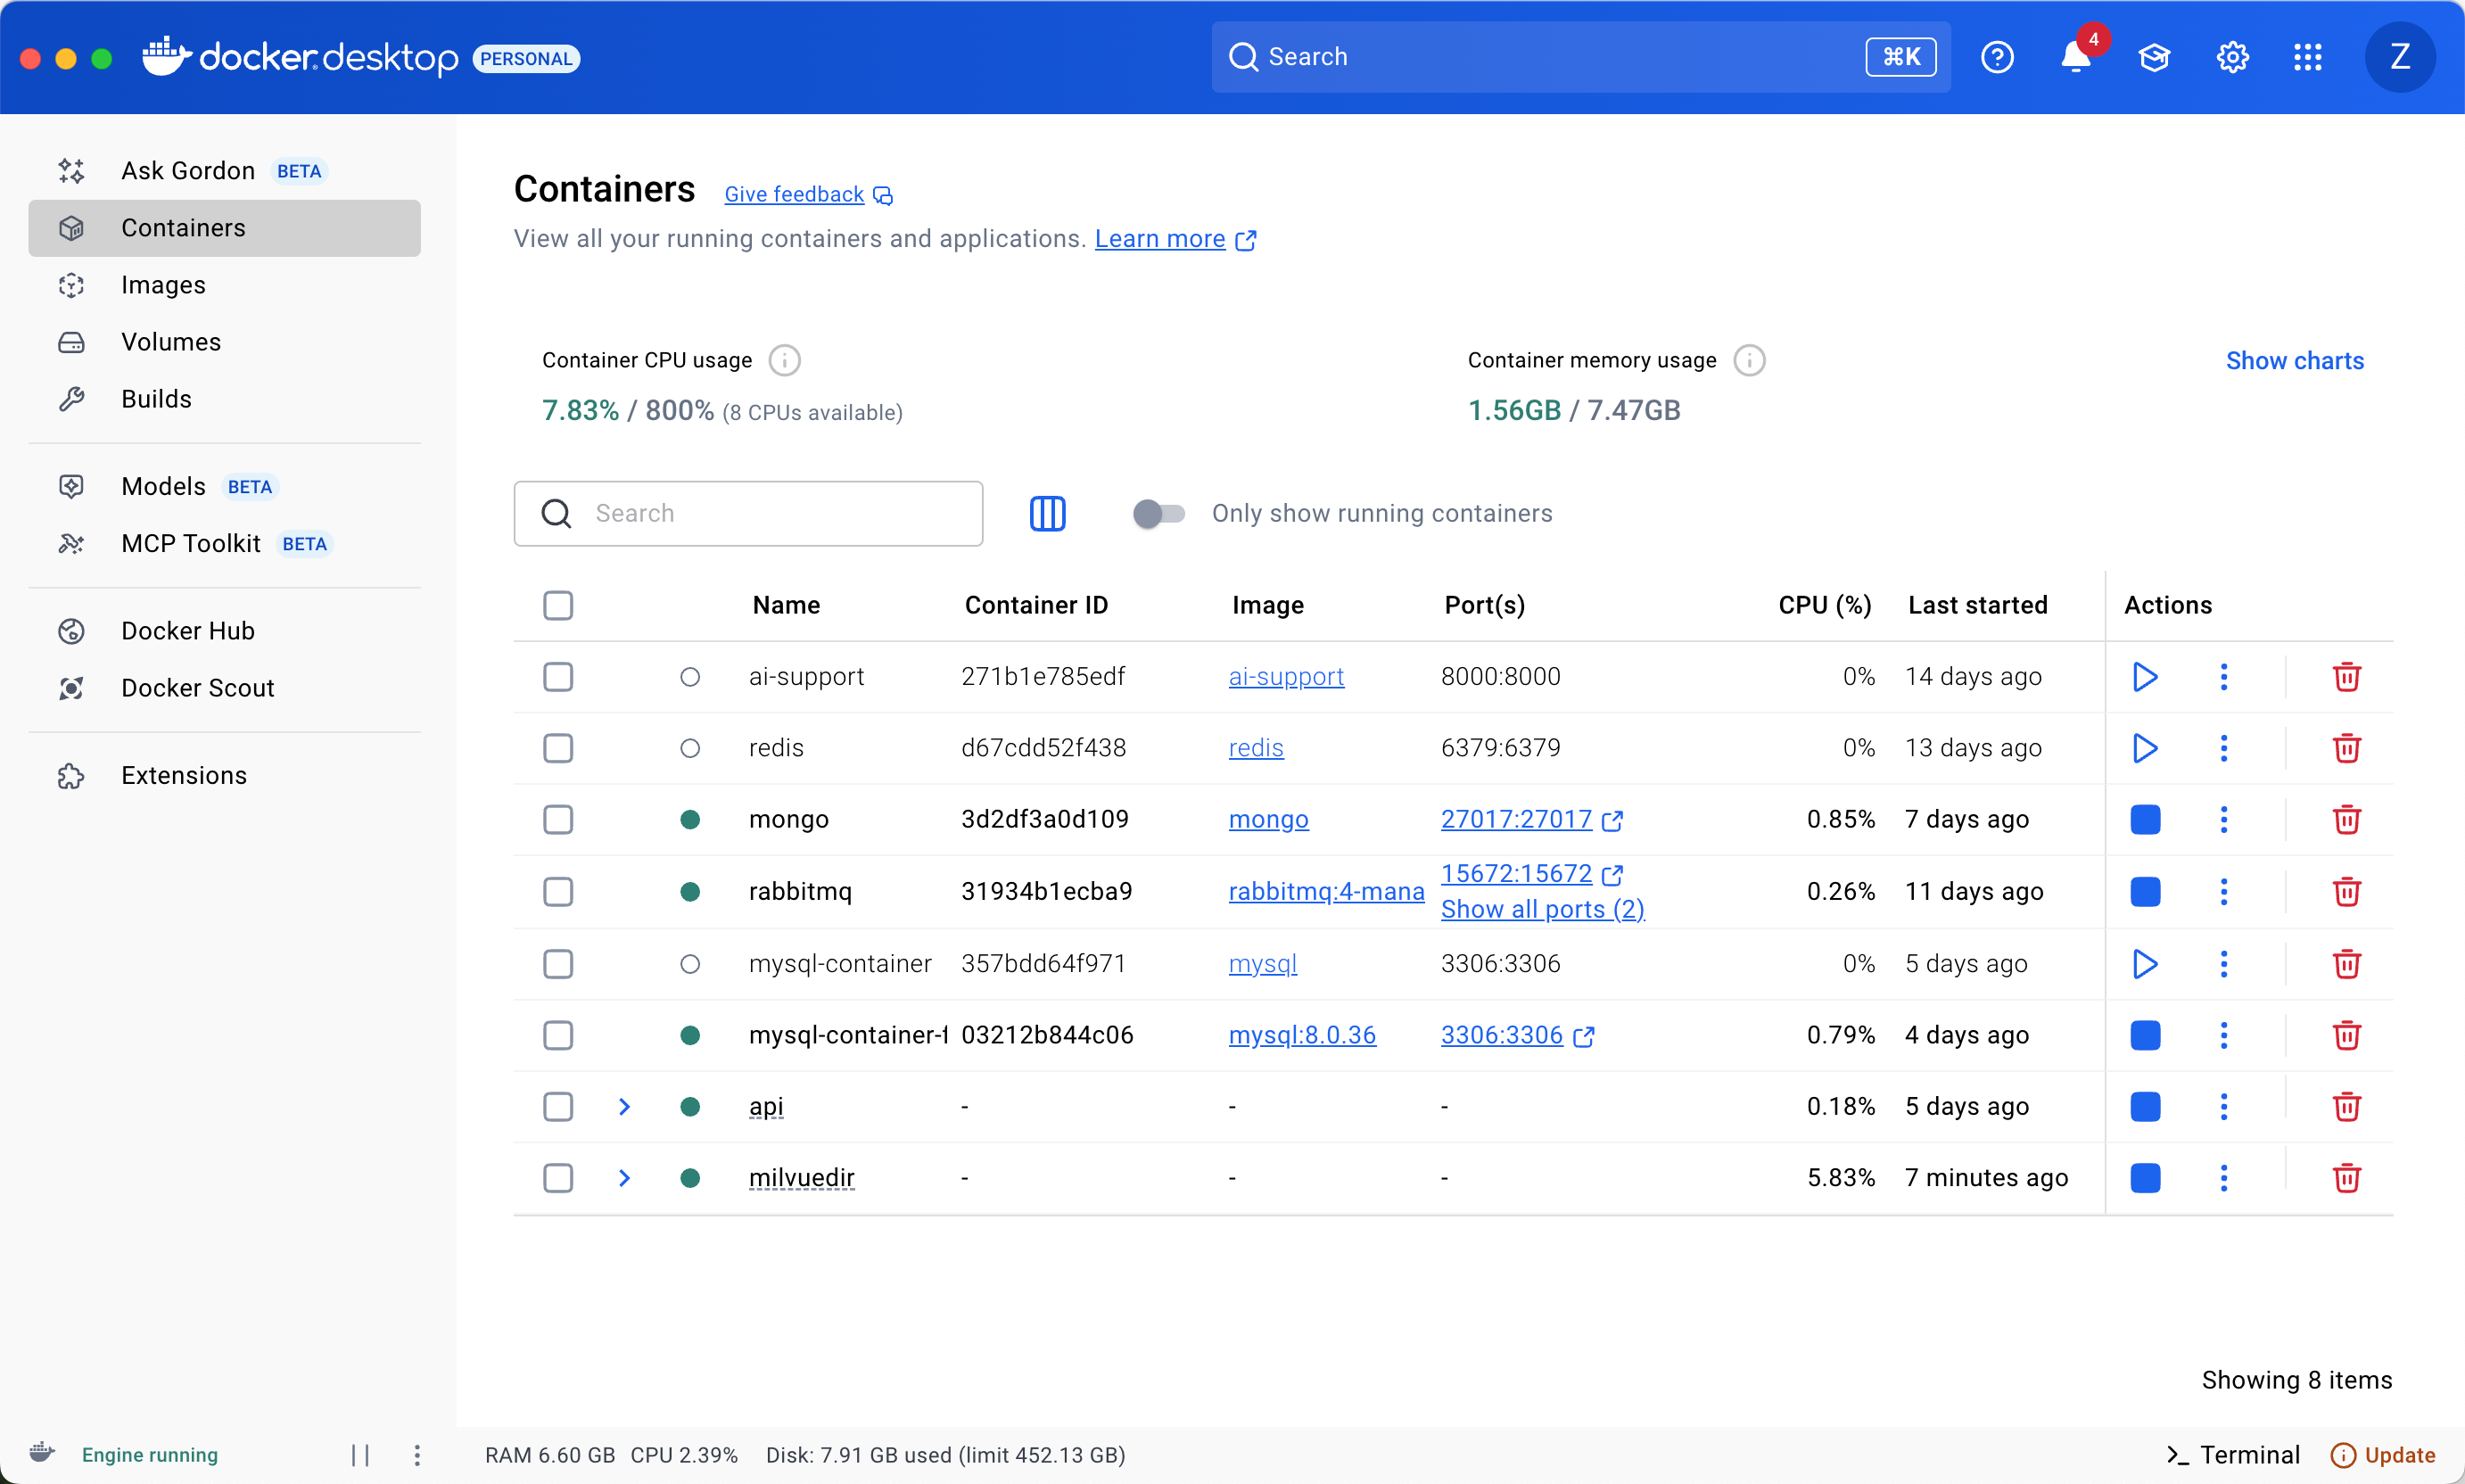The image size is (2465, 1484).
Task: Click Show charts
Action: coord(2294,361)
